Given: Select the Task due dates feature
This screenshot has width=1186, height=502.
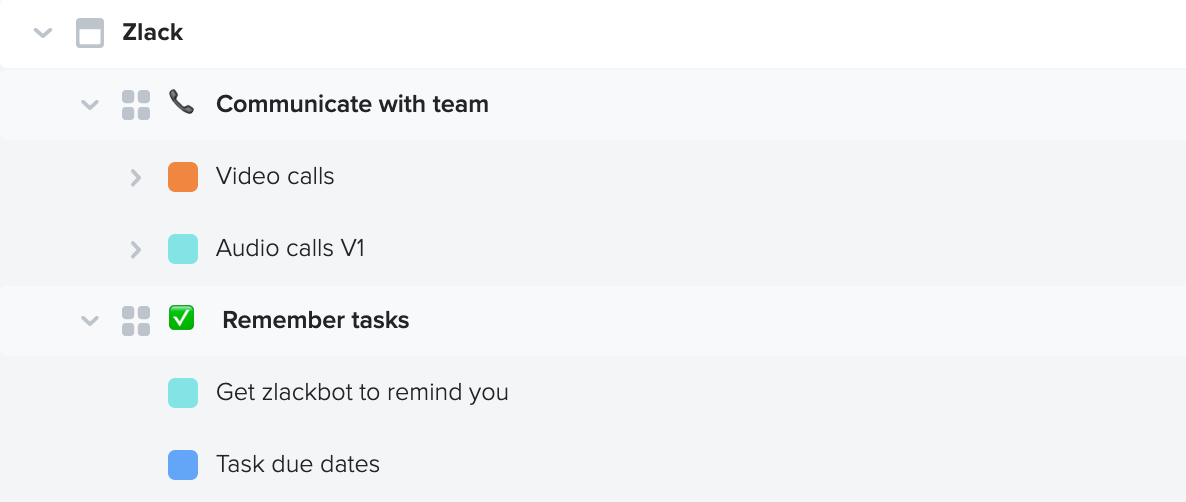Looking at the screenshot, I should click(298, 464).
